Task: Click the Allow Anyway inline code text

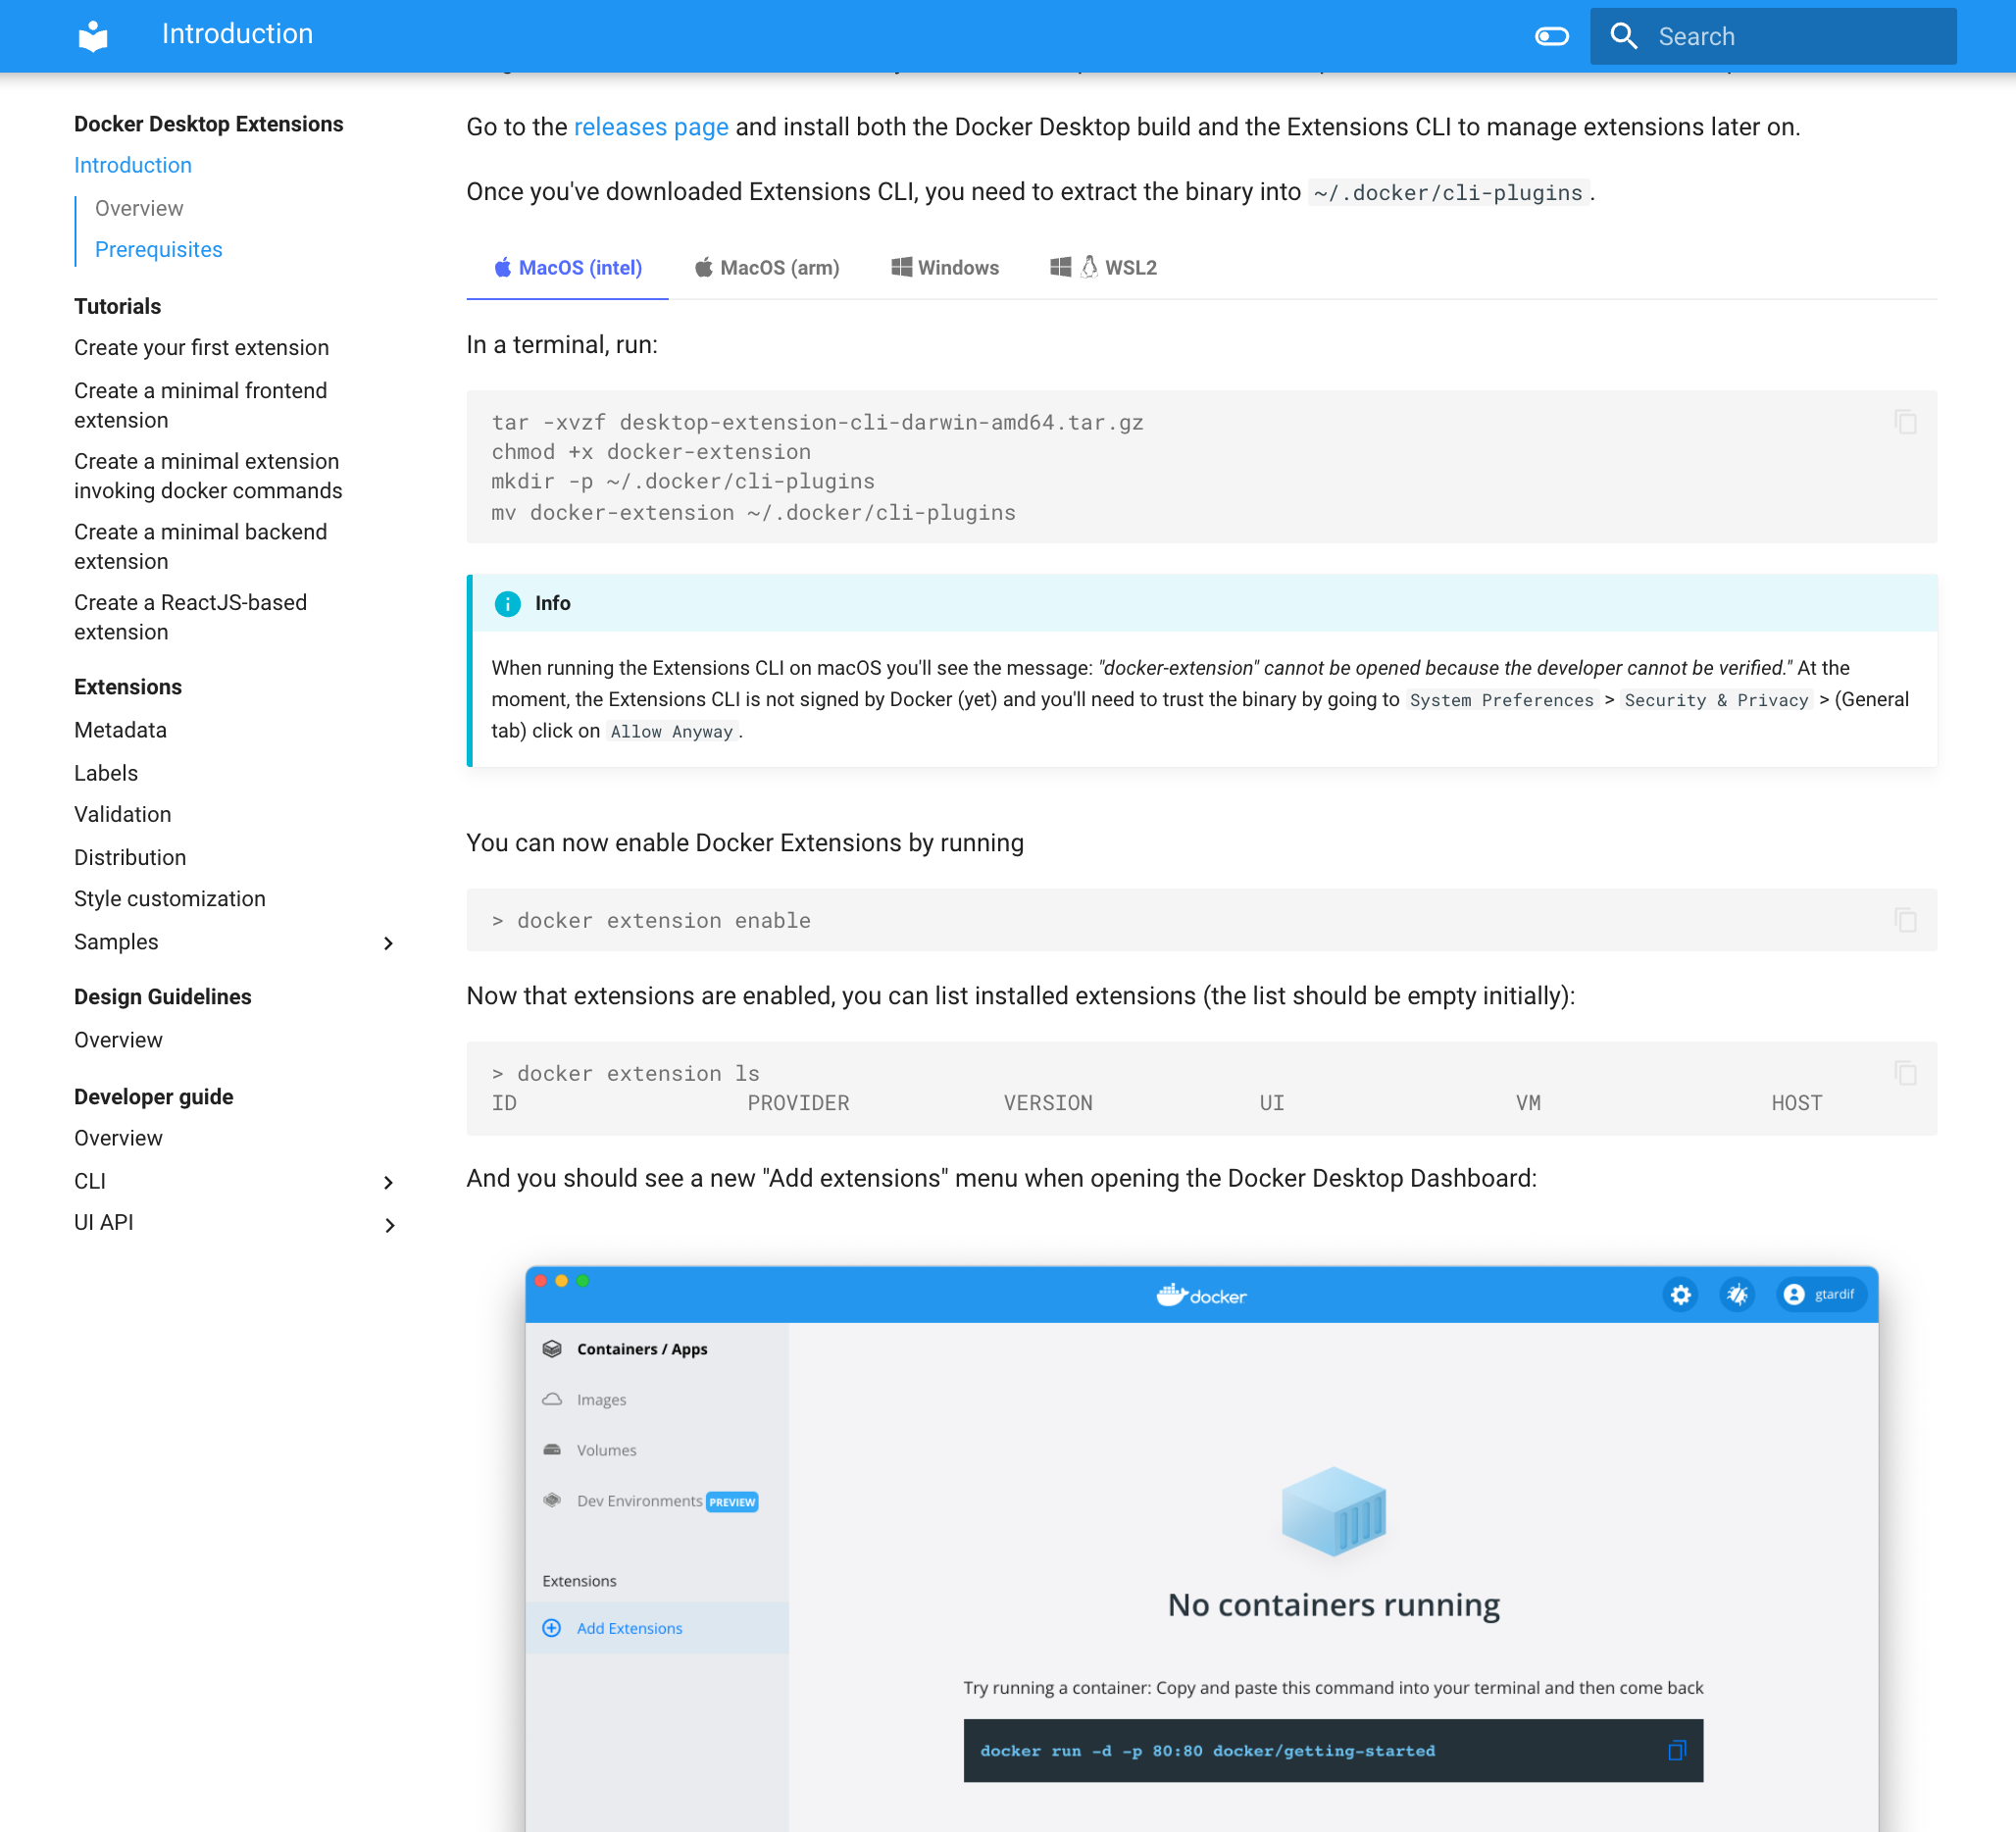Action: (672, 731)
